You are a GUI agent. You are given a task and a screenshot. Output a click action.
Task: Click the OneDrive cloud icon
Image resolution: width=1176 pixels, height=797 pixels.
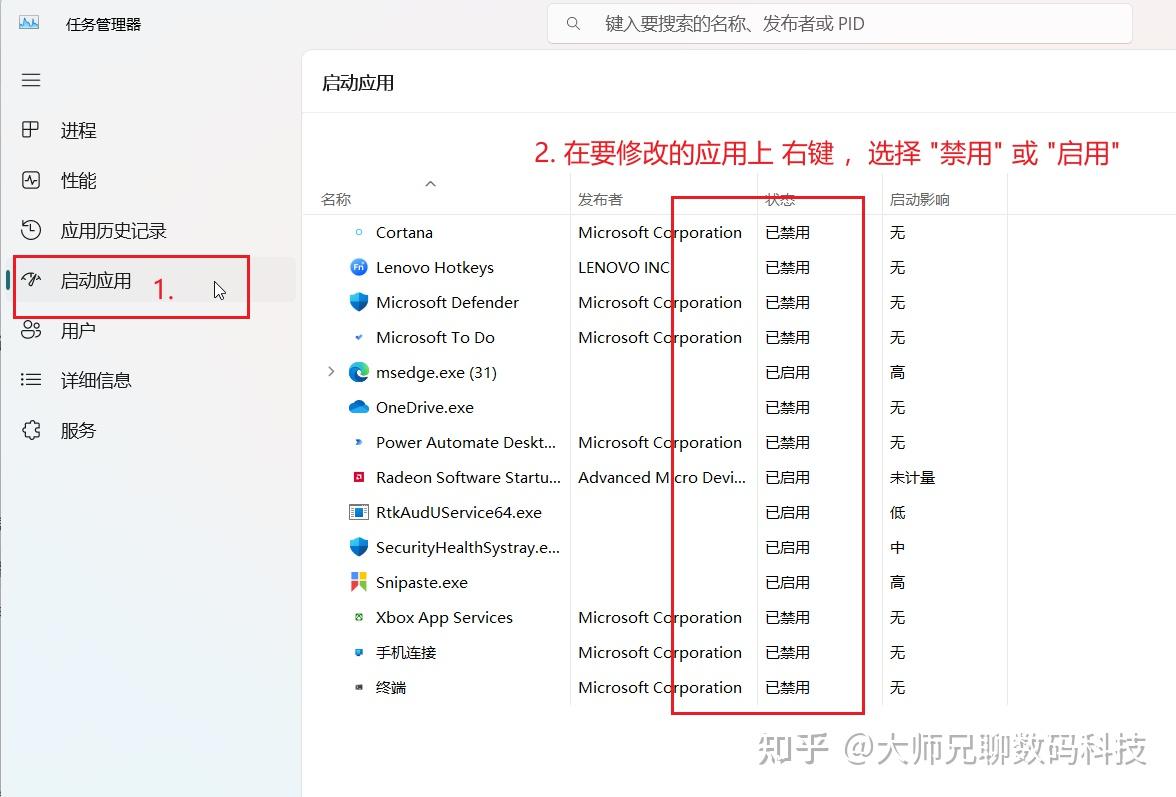[358, 407]
